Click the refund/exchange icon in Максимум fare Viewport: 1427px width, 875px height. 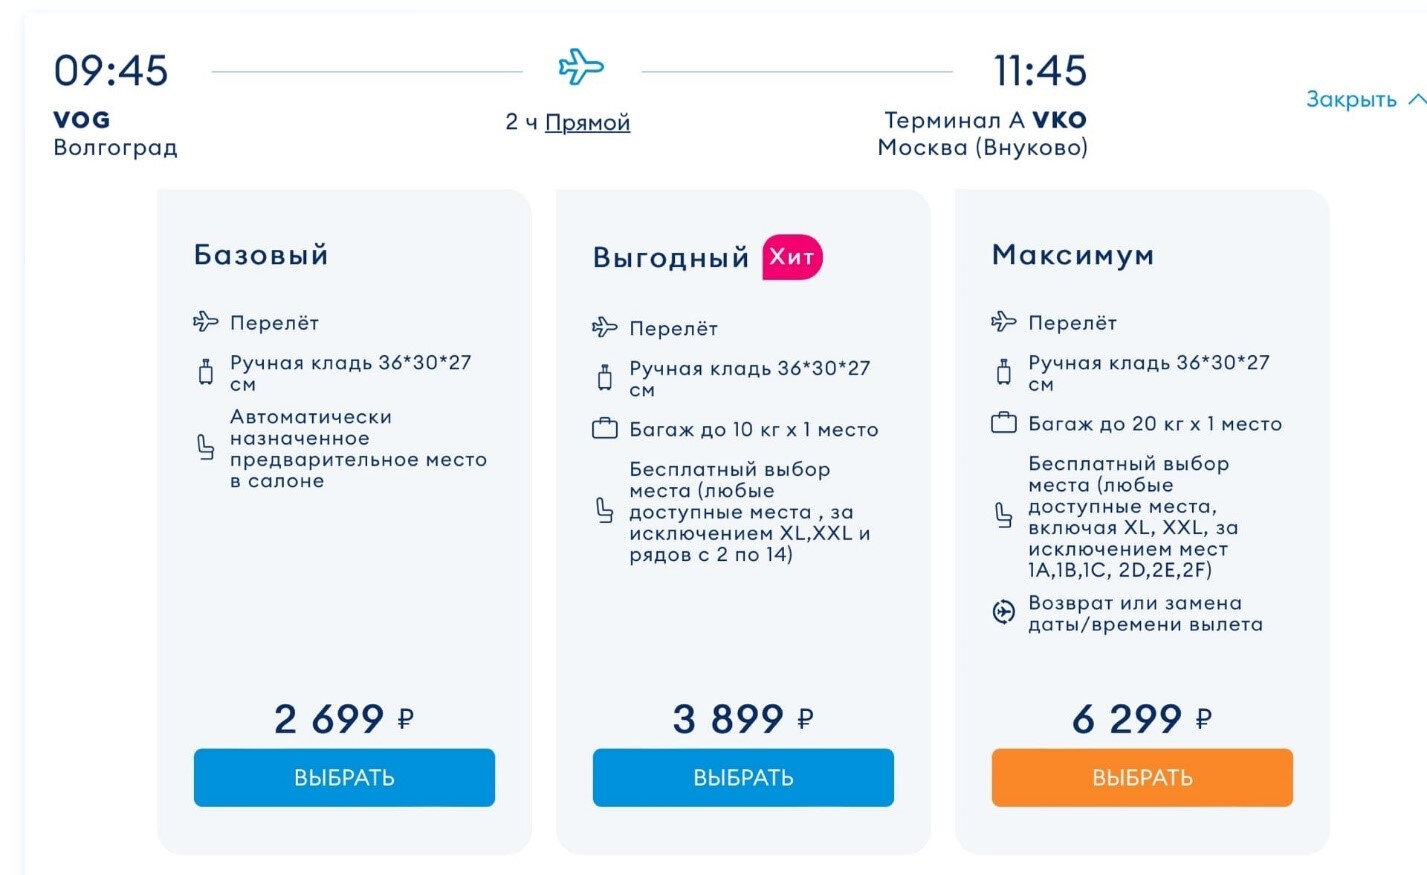point(1003,613)
